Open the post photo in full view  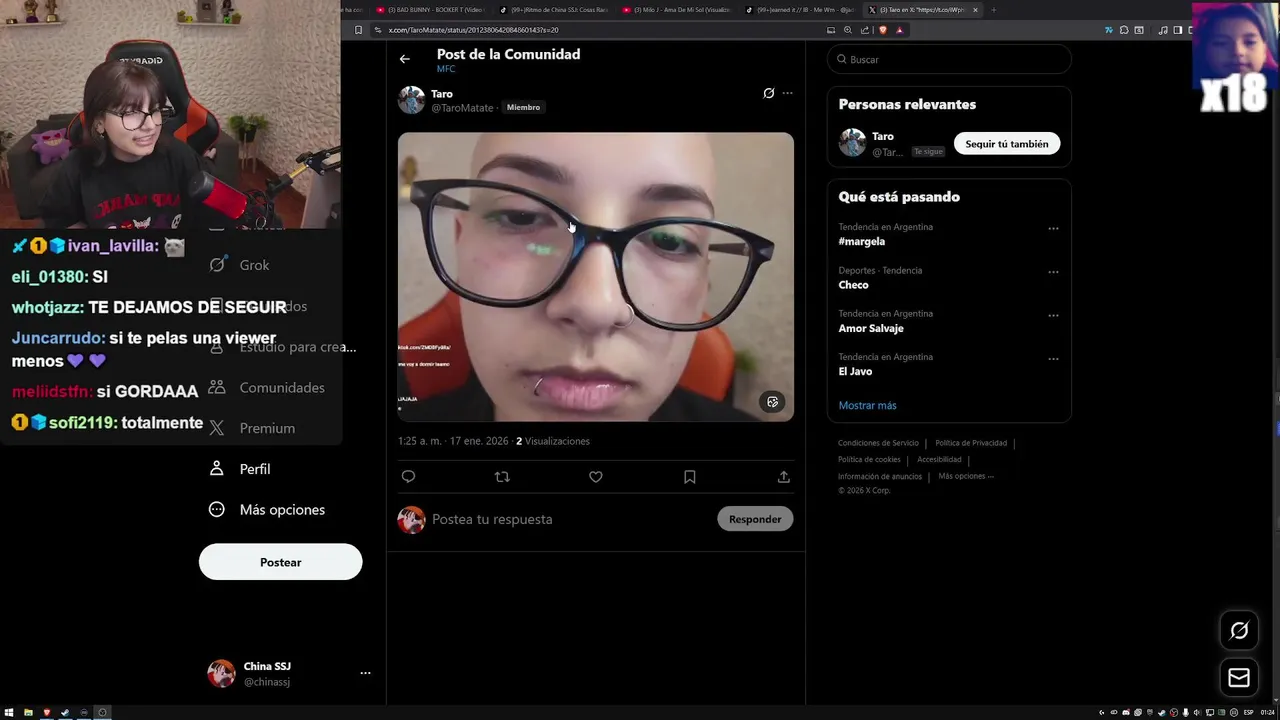[x=596, y=277]
